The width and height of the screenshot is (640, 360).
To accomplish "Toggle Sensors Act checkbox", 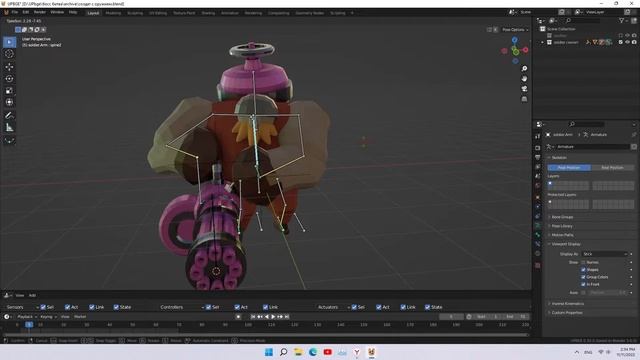I will (67, 307).
